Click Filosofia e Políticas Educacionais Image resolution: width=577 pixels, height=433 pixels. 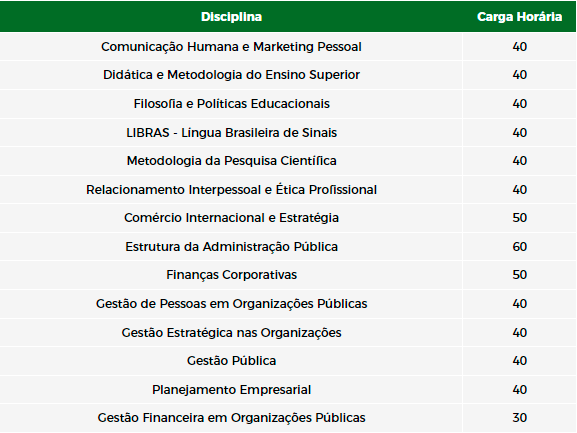click(x=231, y=104)
